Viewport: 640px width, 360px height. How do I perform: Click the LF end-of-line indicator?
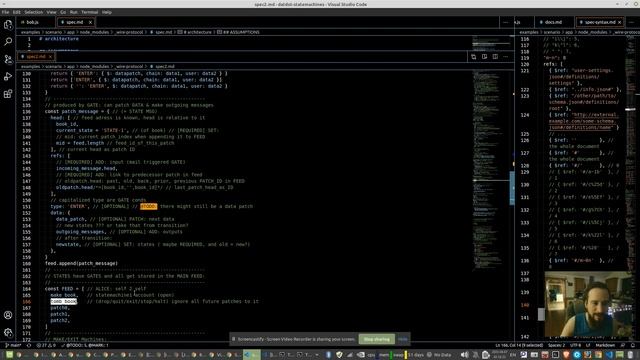coord(588,345)
